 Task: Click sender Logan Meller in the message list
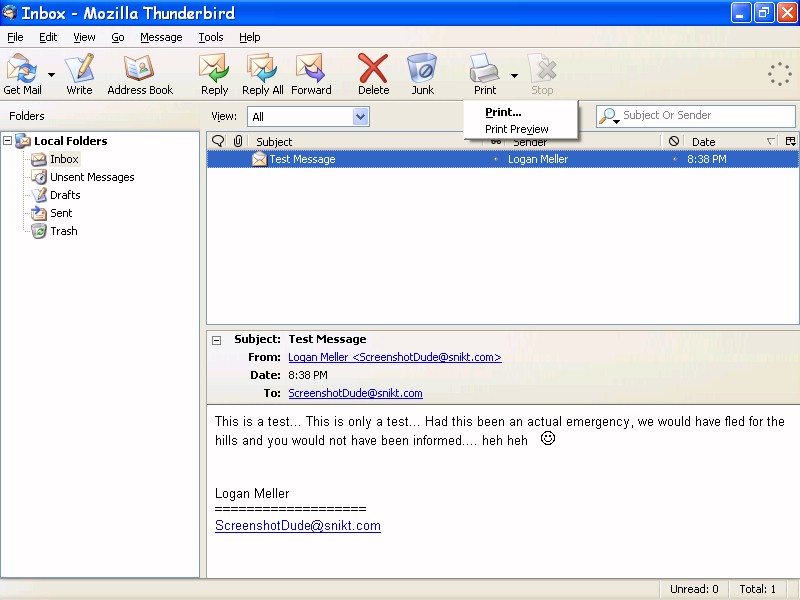[x=538, y=159]
